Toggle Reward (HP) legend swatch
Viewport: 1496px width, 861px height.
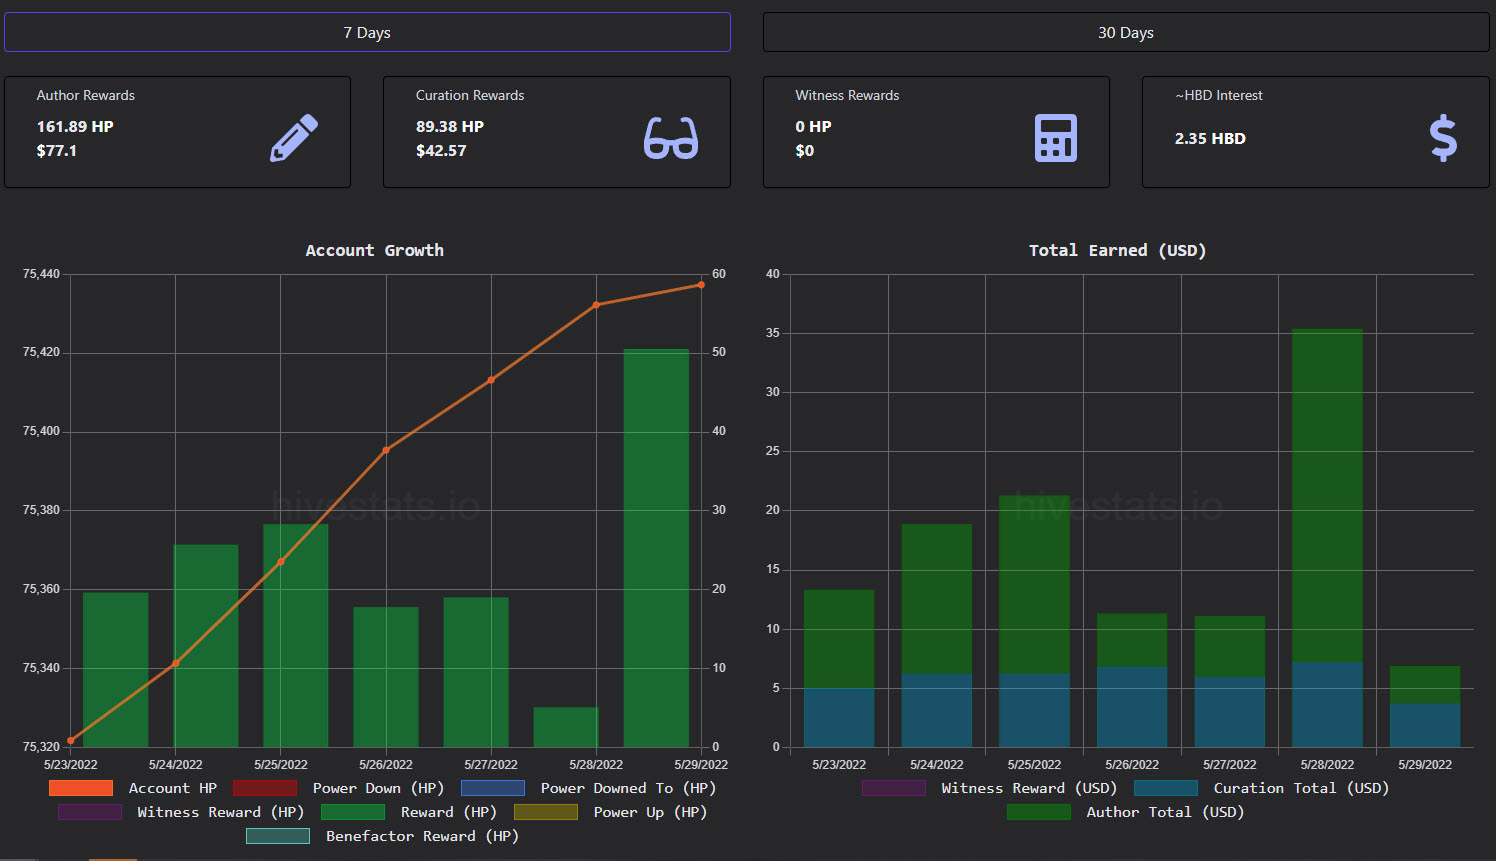(353, 812)
